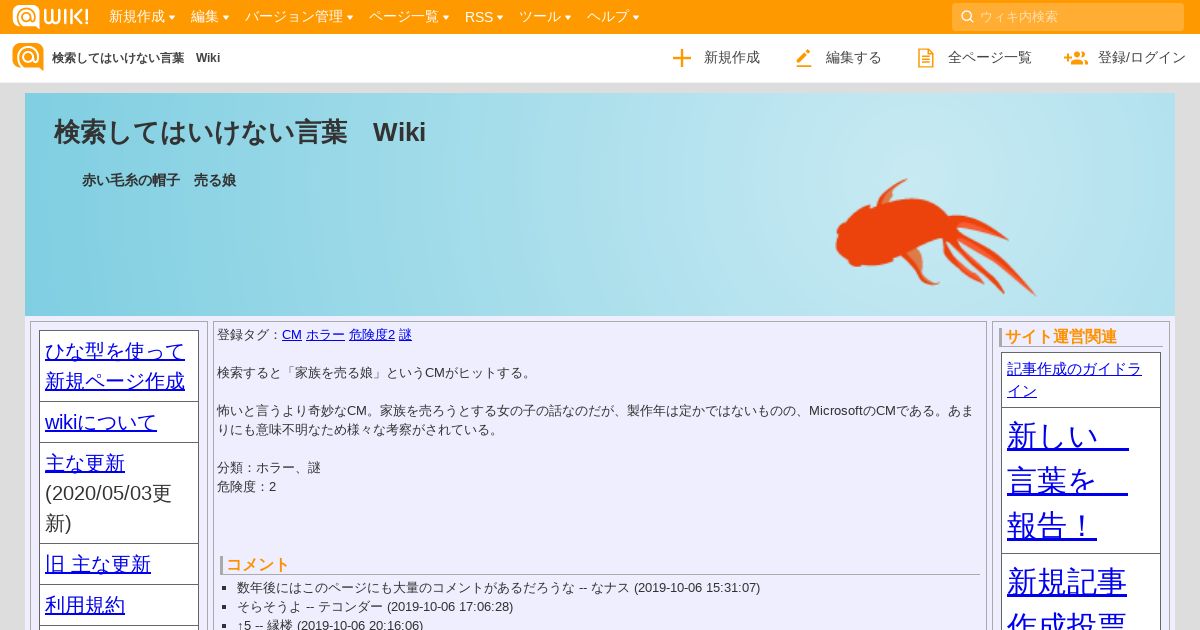
Task: Expand the バージョン管理 menu
Action: click(299, 16)
